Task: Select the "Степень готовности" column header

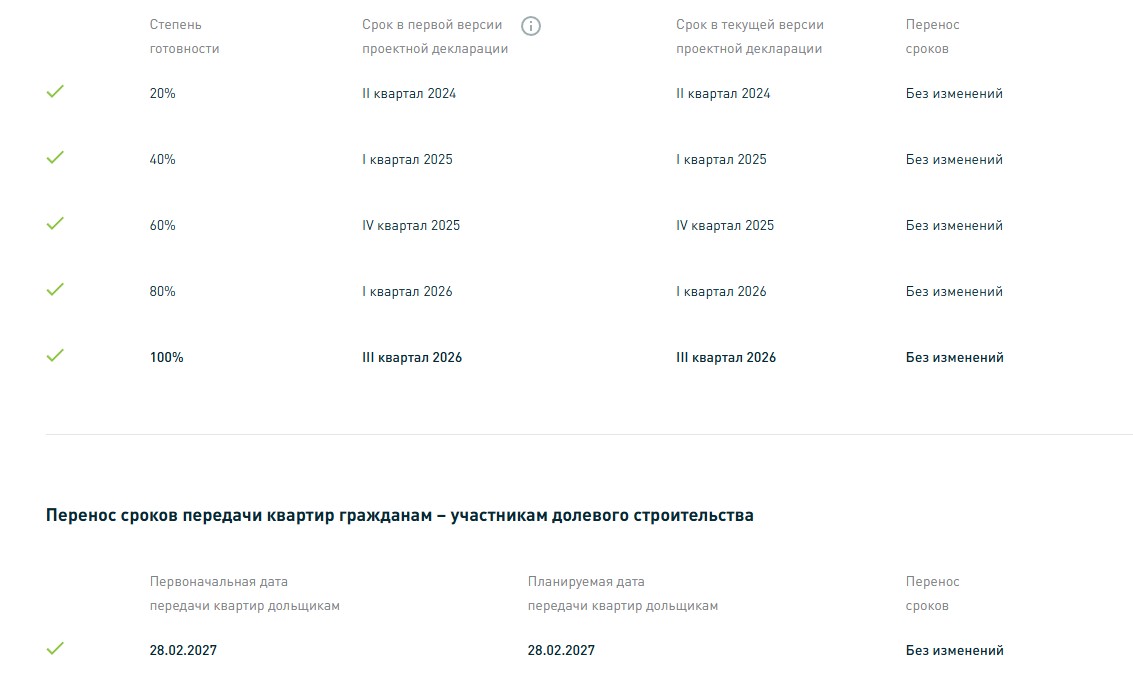Action: coord(184,37)
